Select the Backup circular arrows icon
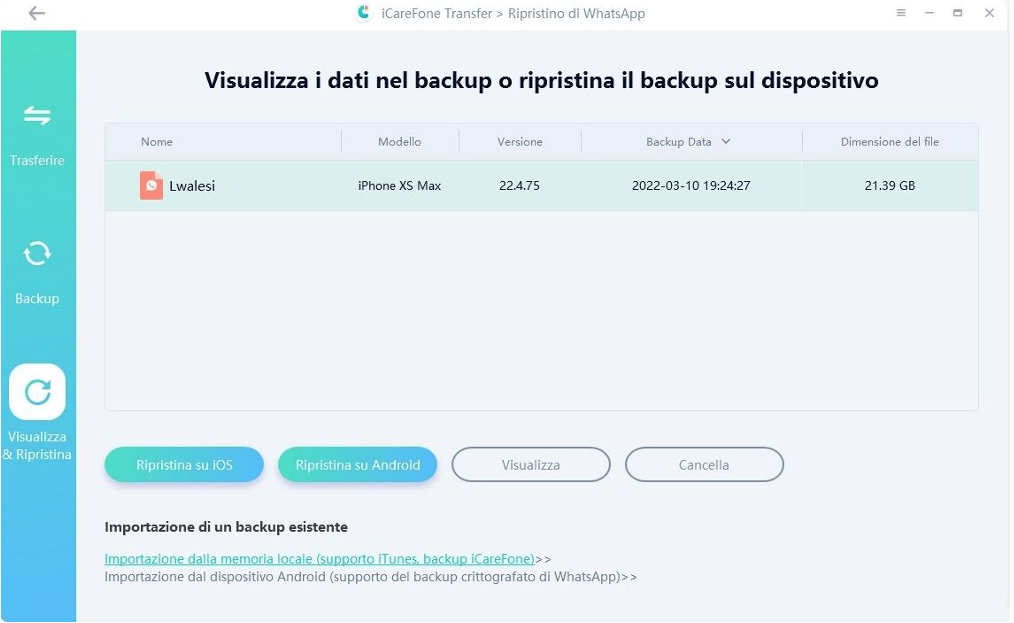Viewport: 1014px width, 623px height. tap(37, 254)
